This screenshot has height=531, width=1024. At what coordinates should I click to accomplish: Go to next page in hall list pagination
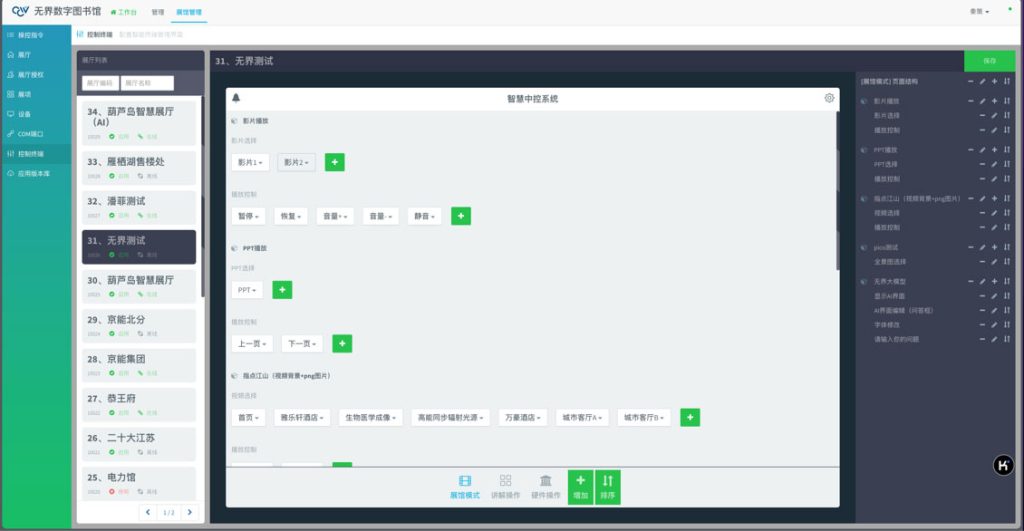tap(189, 512)
